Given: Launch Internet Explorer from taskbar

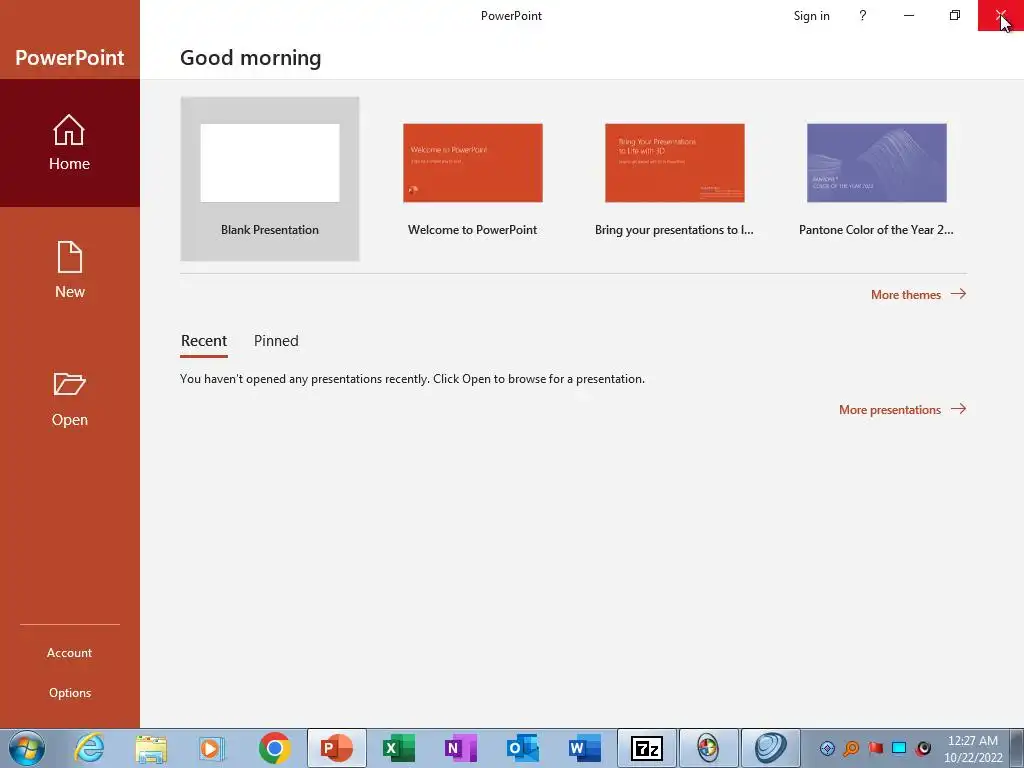Looking at the screenshot, I should point(89,748).
